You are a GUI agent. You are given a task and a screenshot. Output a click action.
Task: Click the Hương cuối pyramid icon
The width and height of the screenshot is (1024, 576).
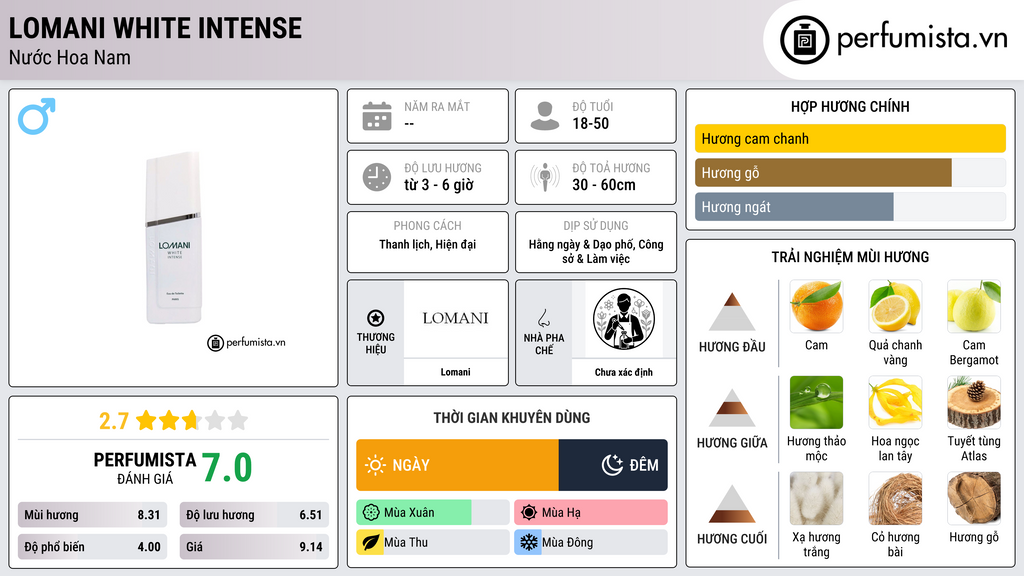point(732,504)
